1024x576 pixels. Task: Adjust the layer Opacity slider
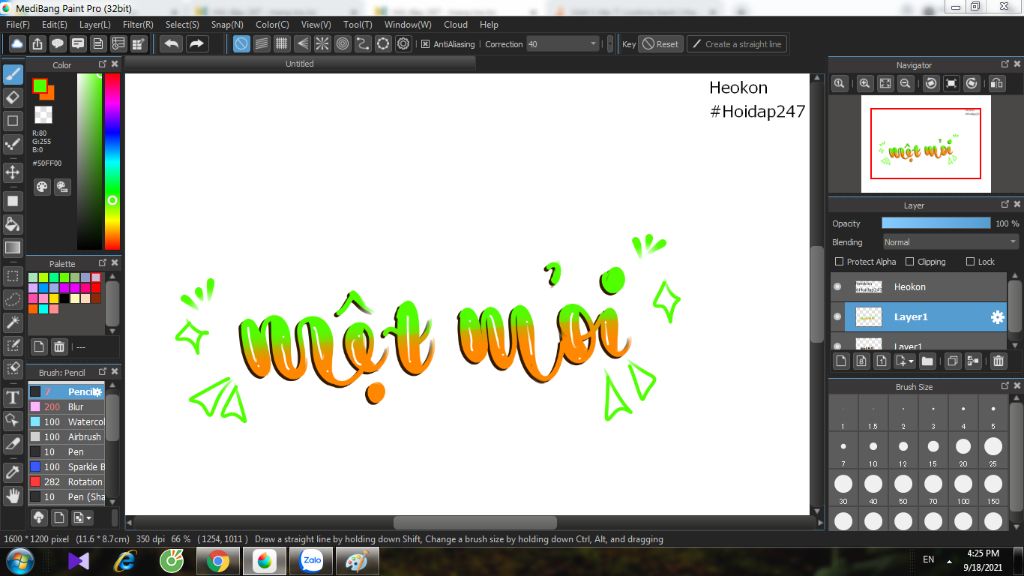point(936,223)
